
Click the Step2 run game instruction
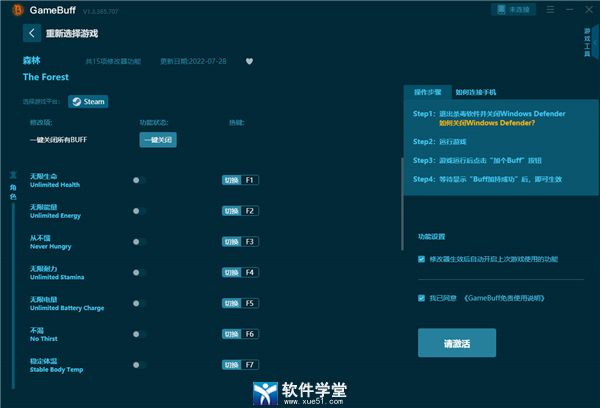point(440,142)
